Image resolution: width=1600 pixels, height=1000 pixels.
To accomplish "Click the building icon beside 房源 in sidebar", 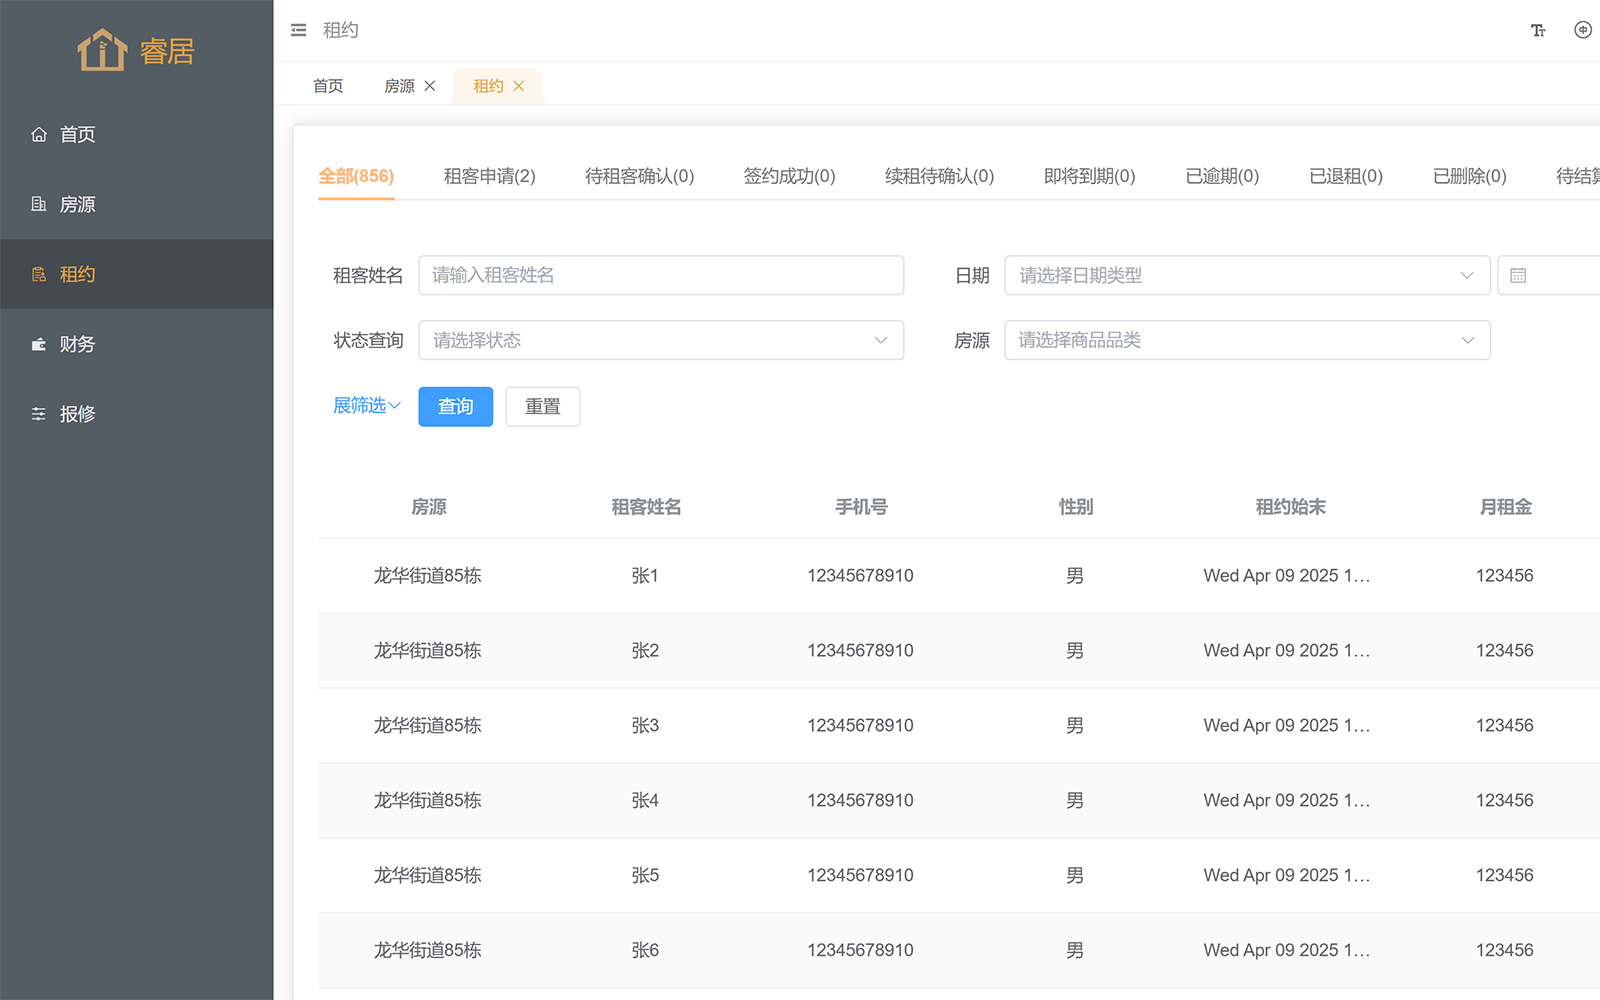I will [x=39, y=204].
